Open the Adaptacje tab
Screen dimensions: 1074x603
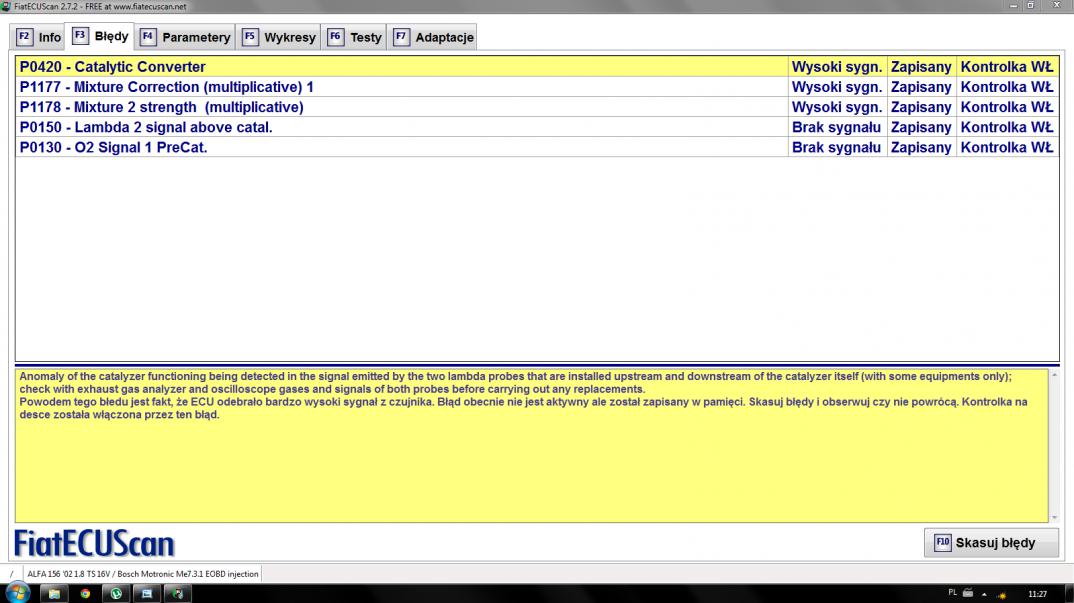pos(433,37)
